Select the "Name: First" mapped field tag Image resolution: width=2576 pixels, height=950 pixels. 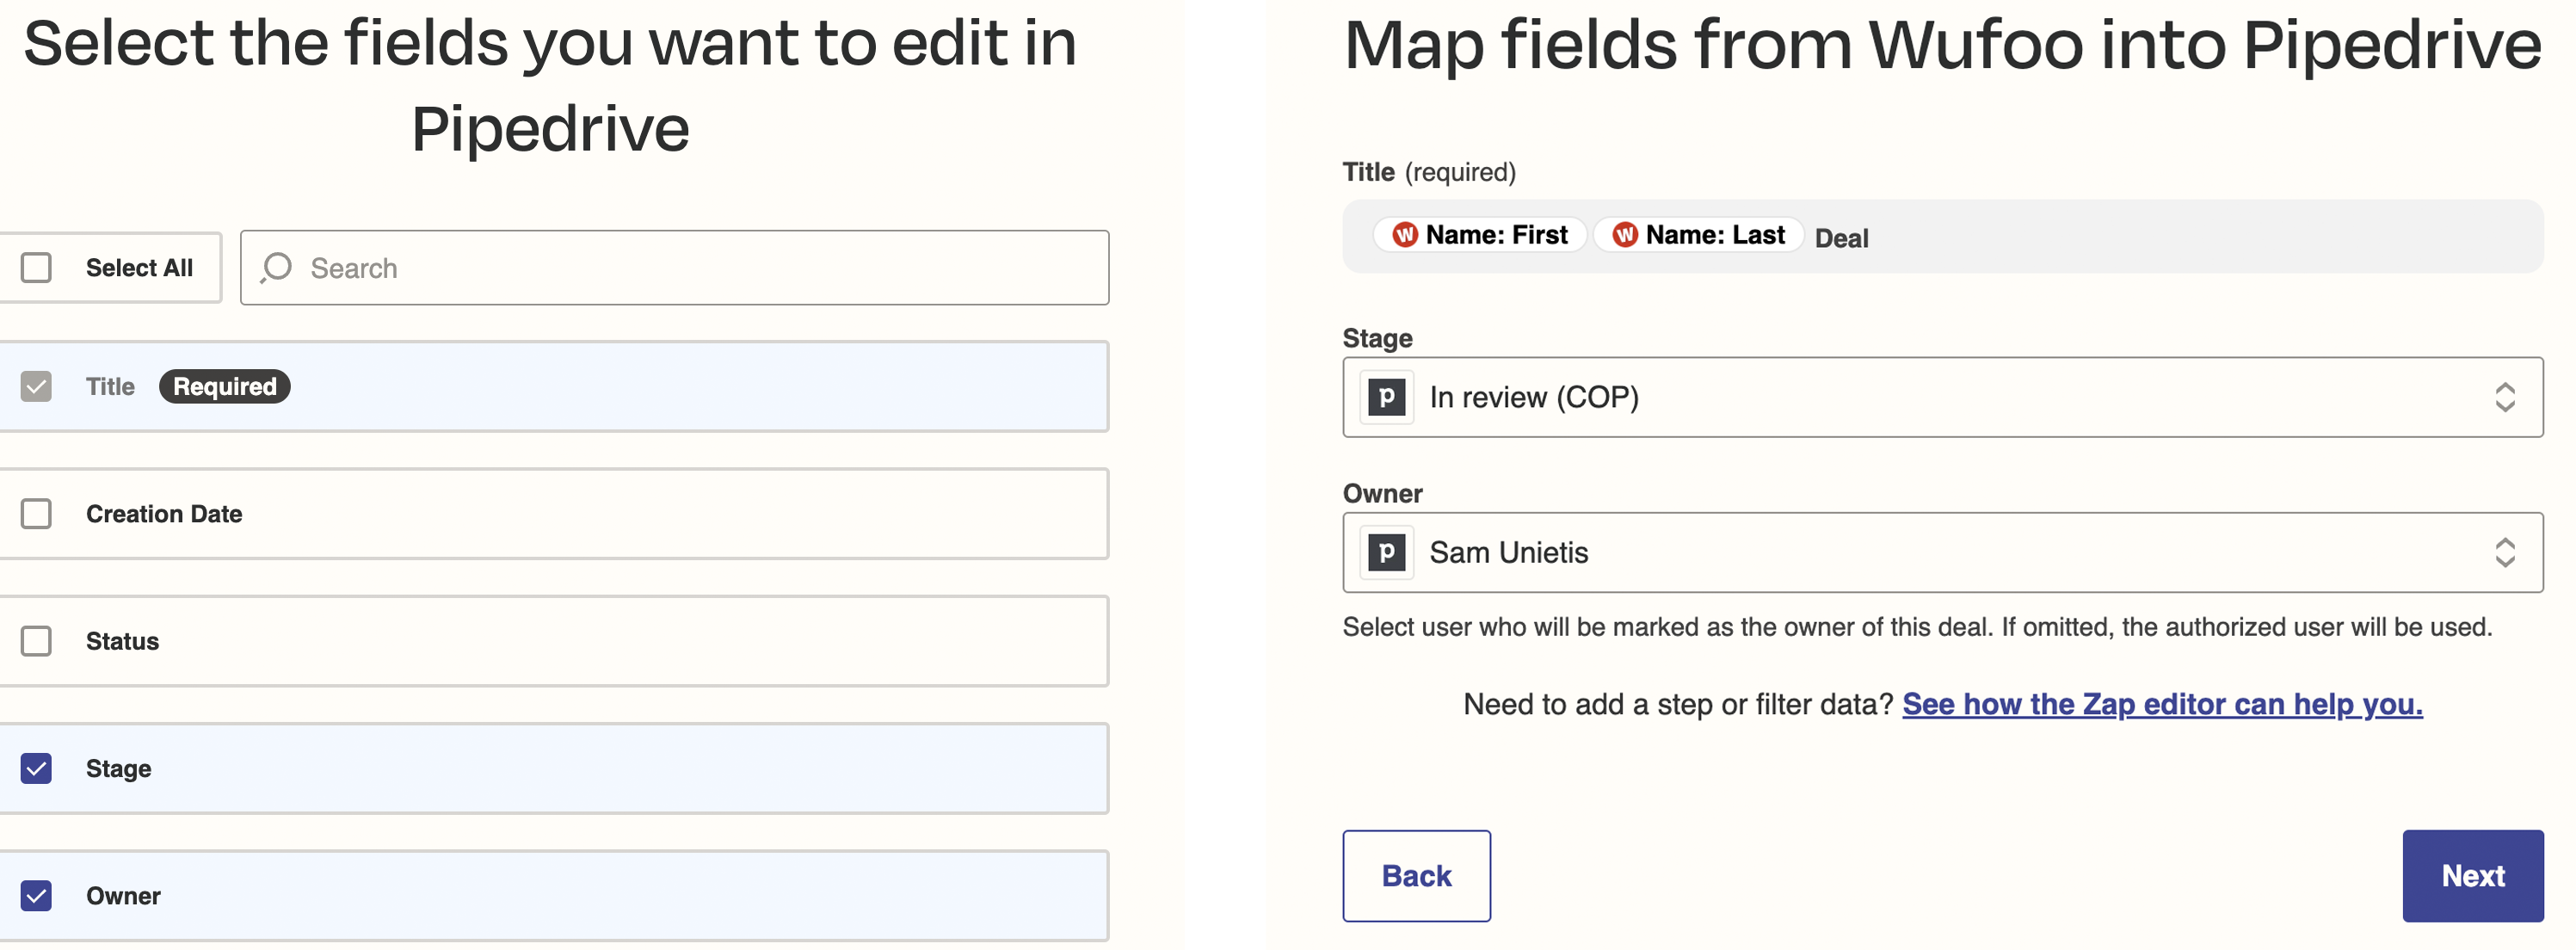point(1479,235)
